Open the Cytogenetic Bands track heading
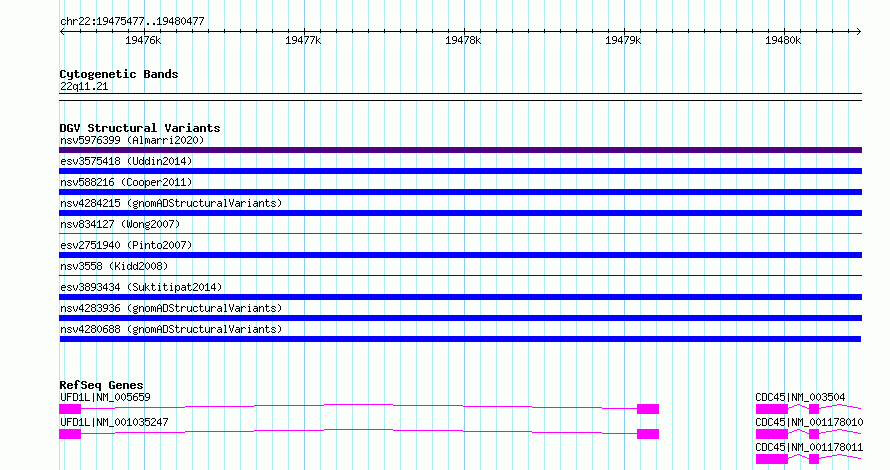Viewport: 890px width, 470px height. [x=119, y=74]
